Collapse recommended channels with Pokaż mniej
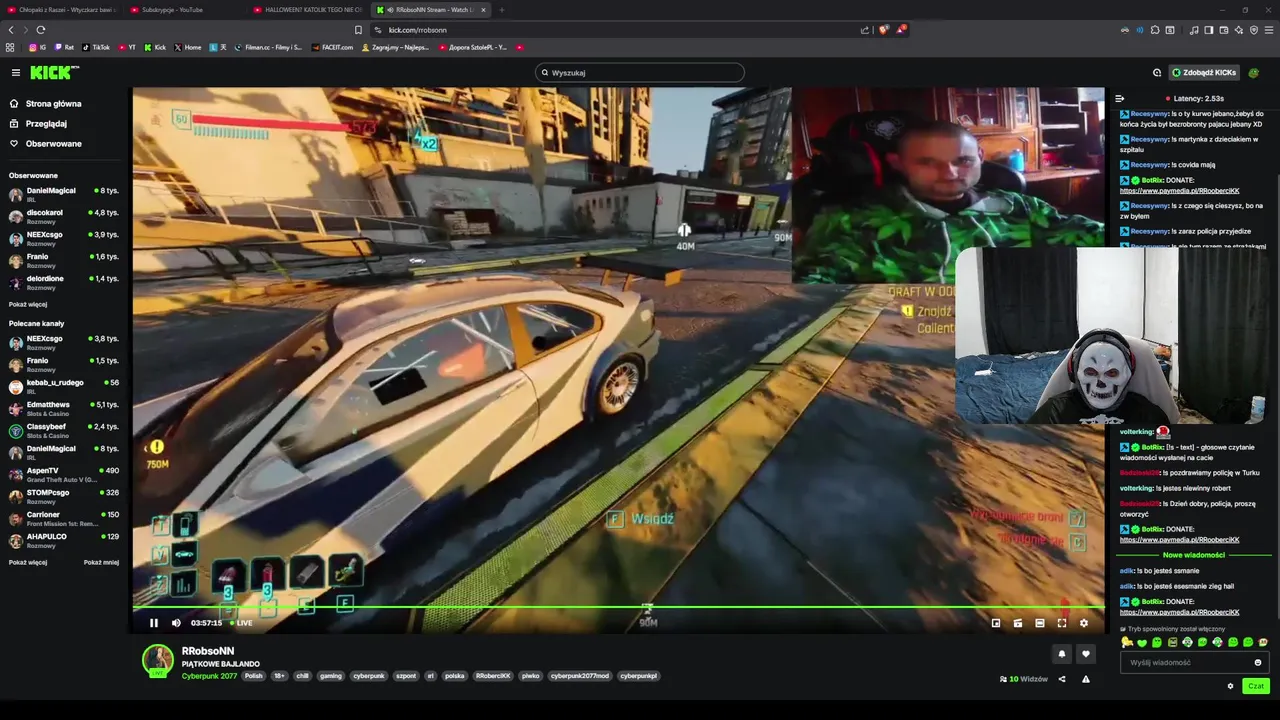The width and height of the screenshot is (1280, 720). pyautogui.click(x=101, y=562)
